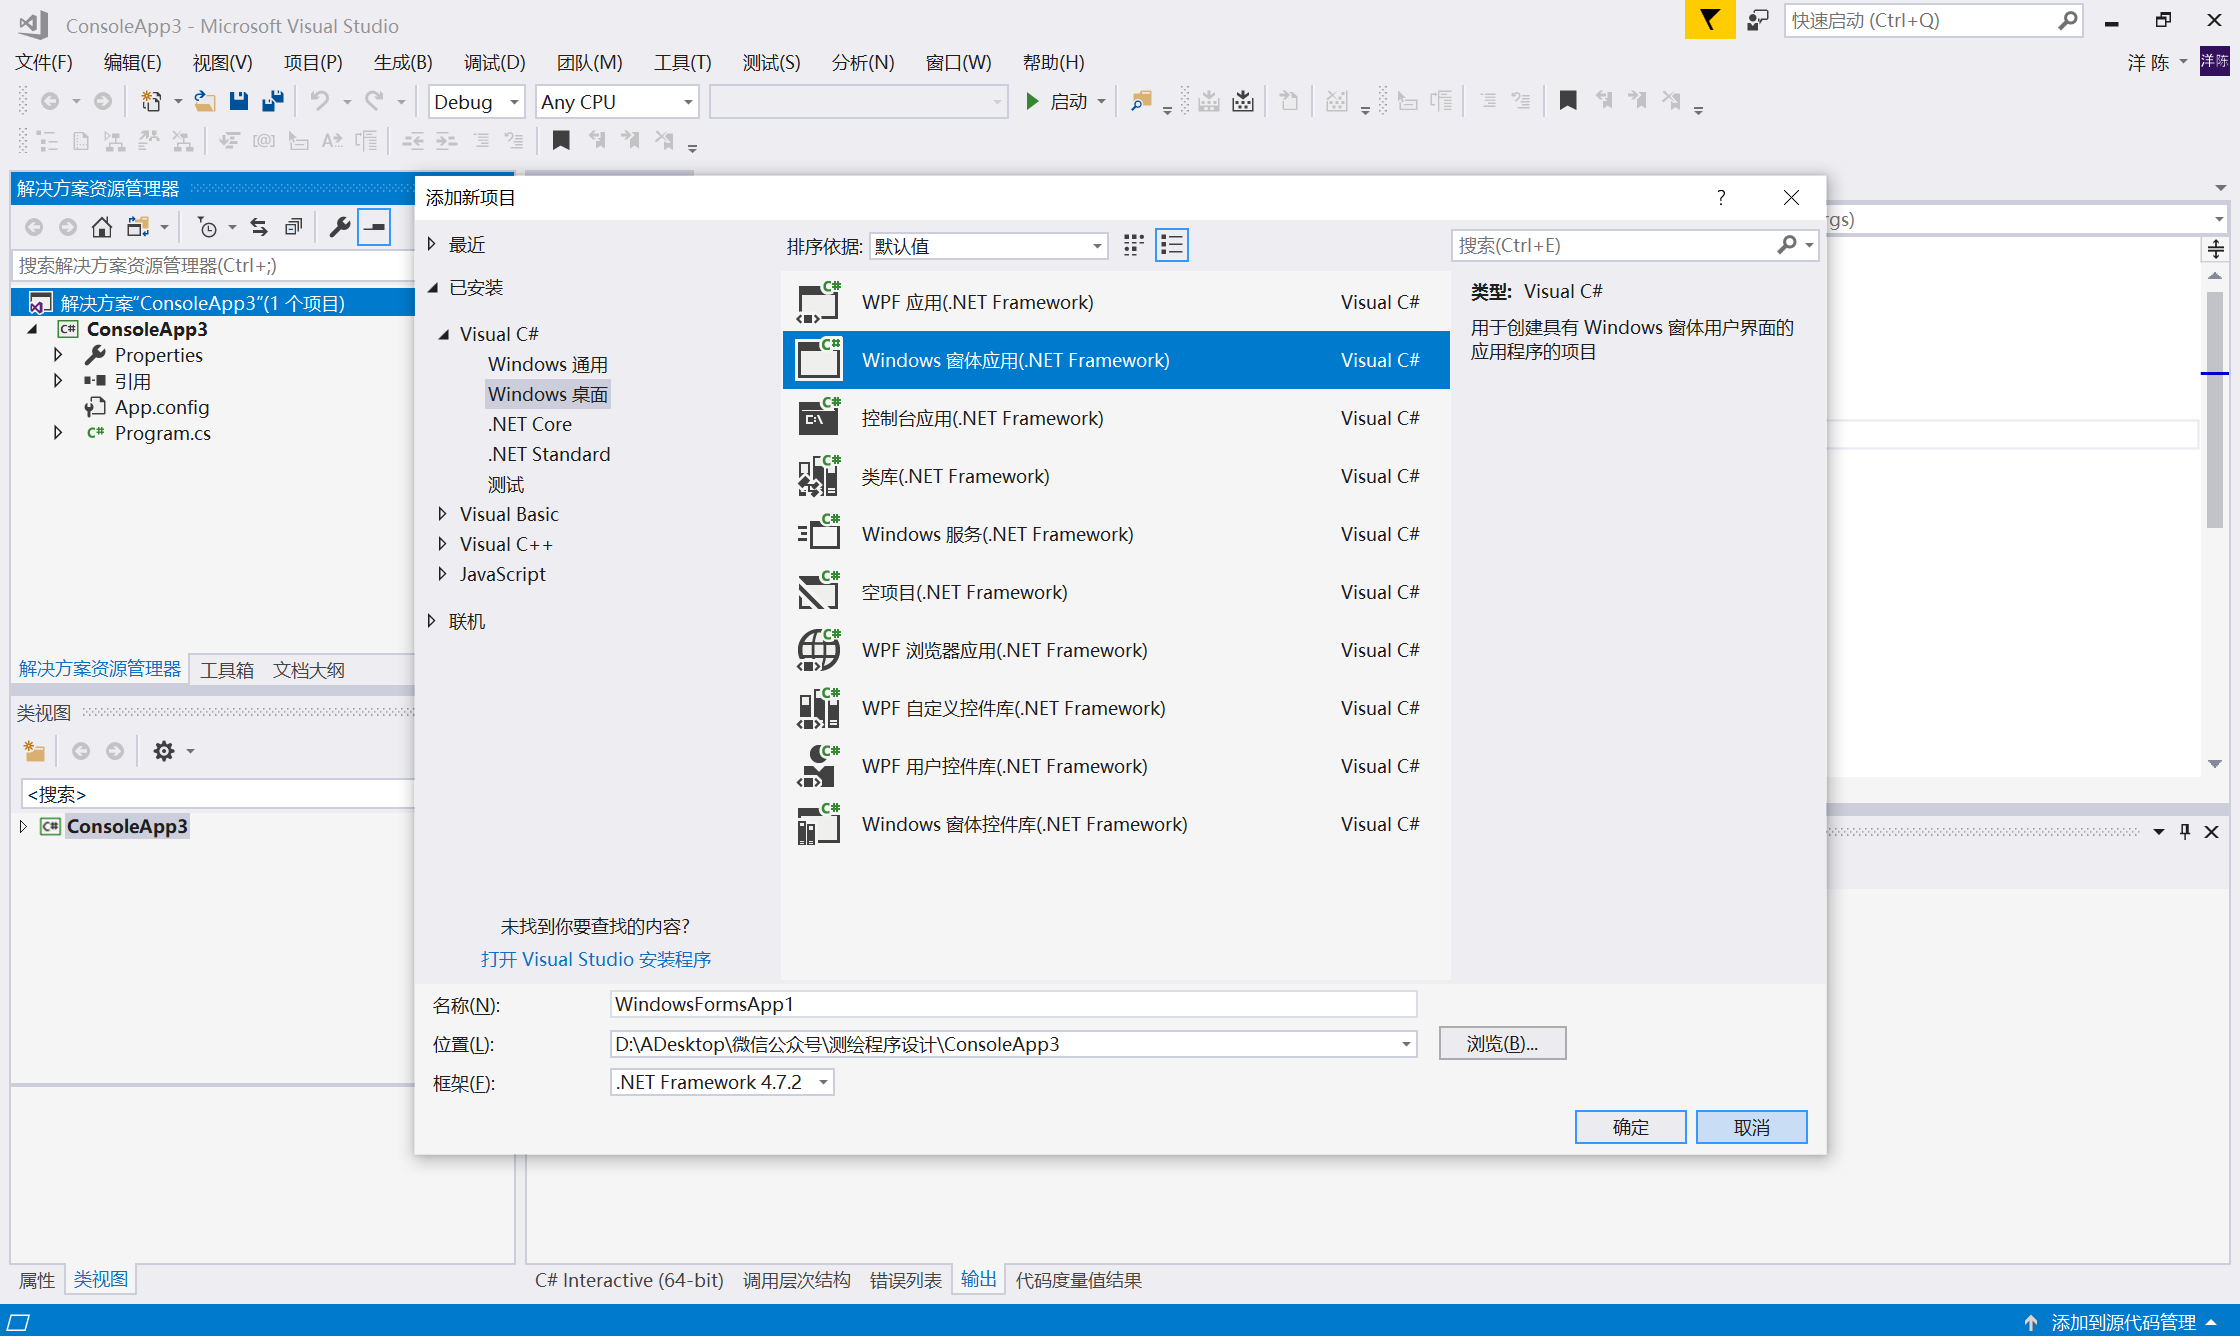Click the Save All toolbar icon
The height and width of the screenshot is (1336, 2240).
point(272,101)
